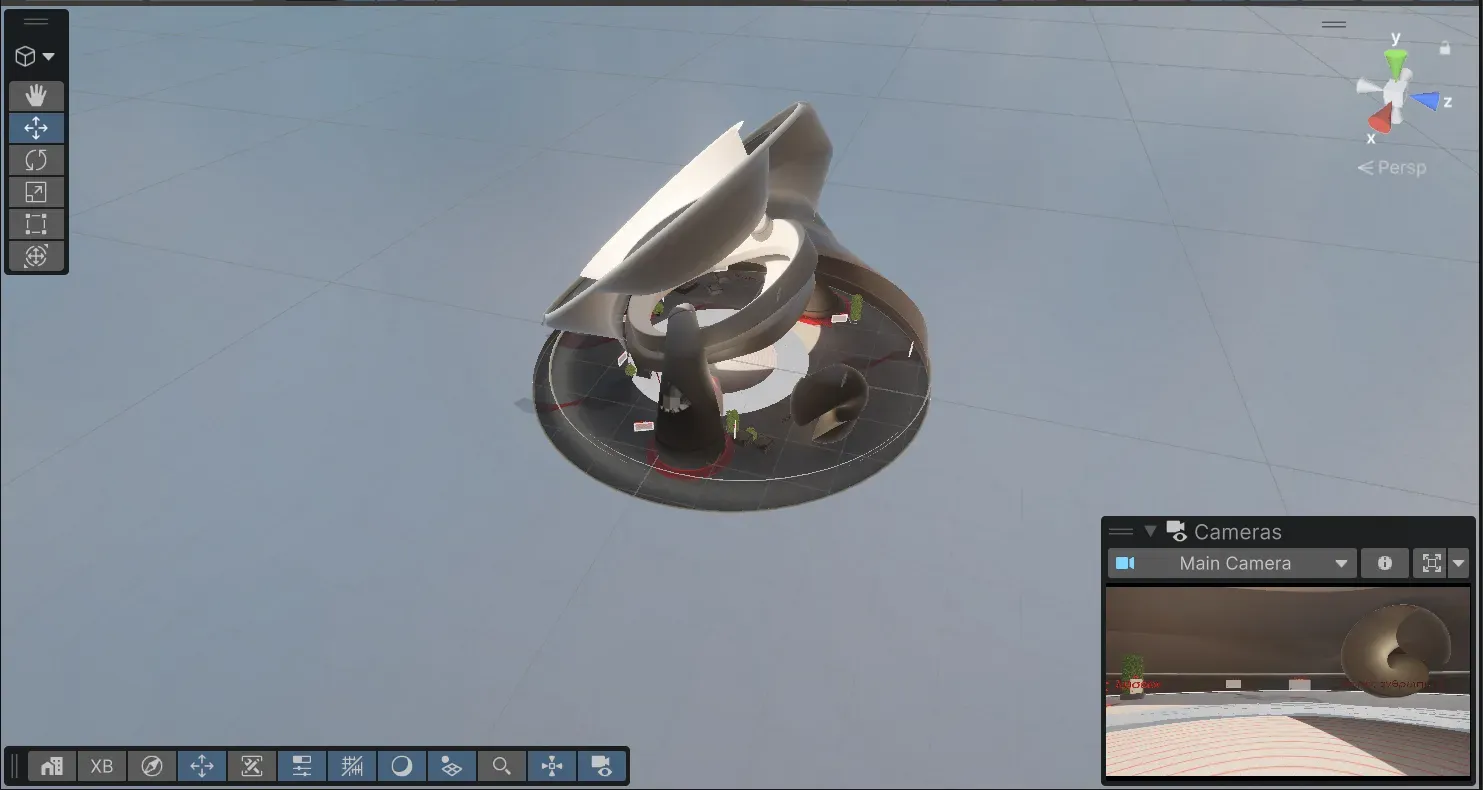Toggle the dot-over-grid icon in bottom toolbar

pyautogui.click(x=452, y=766)
